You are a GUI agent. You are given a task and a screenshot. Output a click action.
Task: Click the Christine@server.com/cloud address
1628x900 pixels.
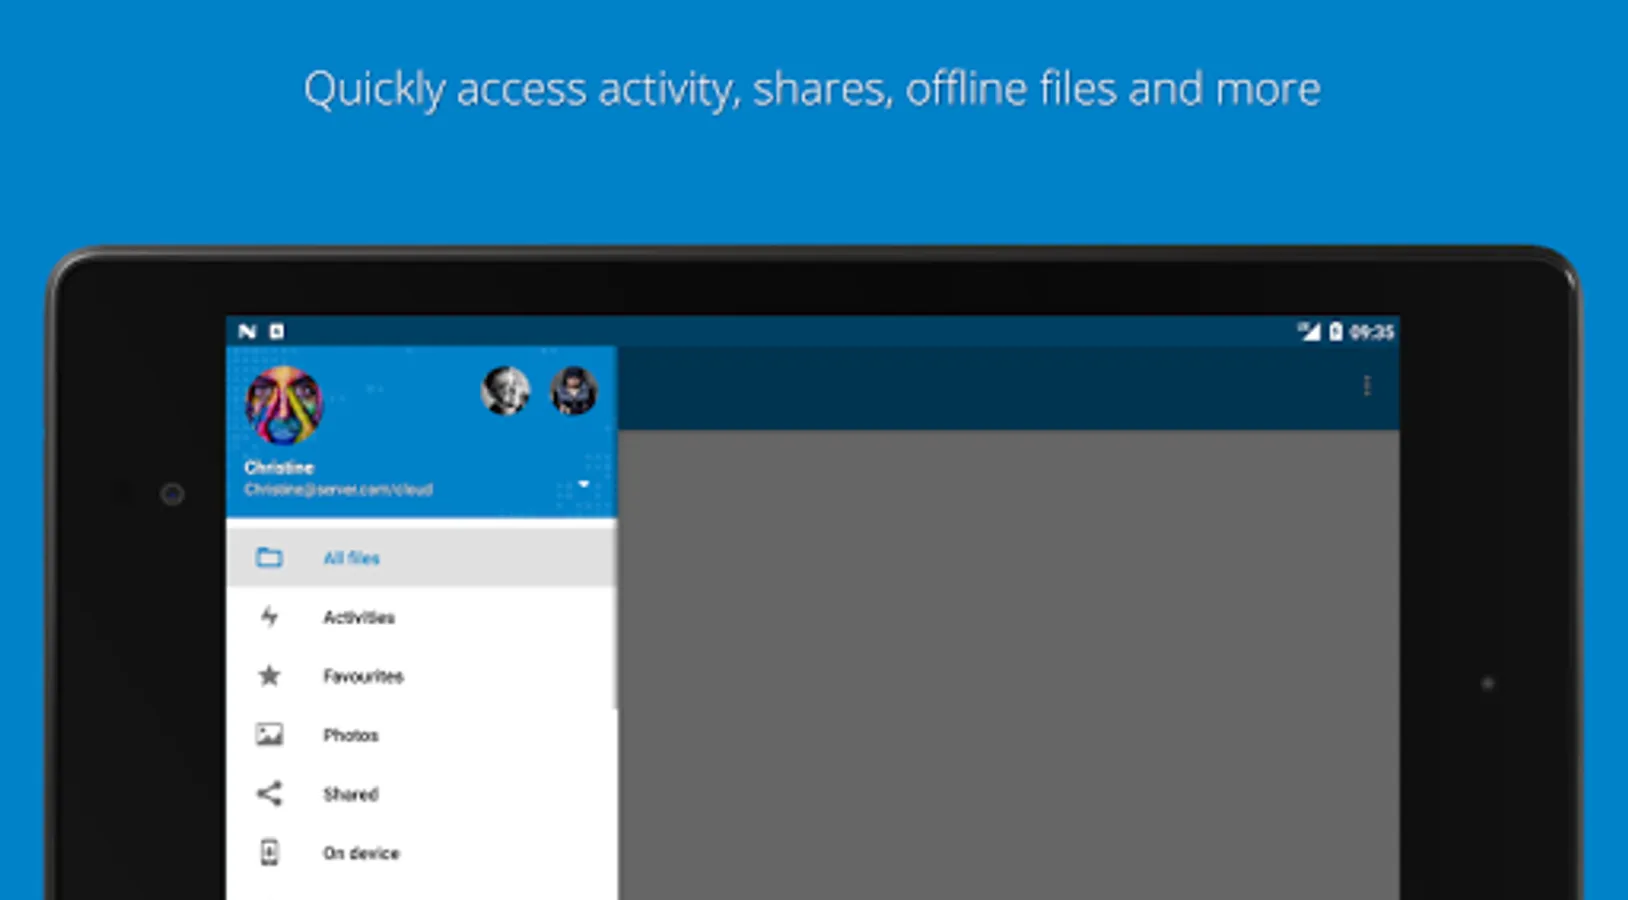point(338,489)
